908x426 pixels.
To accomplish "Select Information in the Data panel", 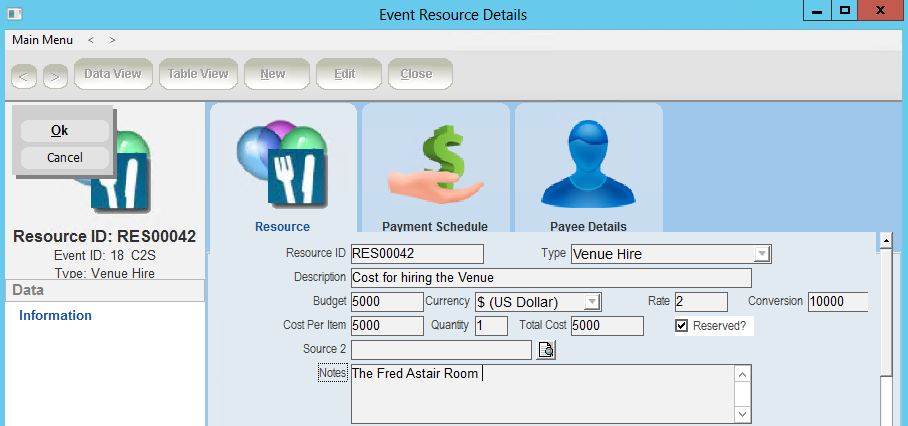I will (56, 316).
